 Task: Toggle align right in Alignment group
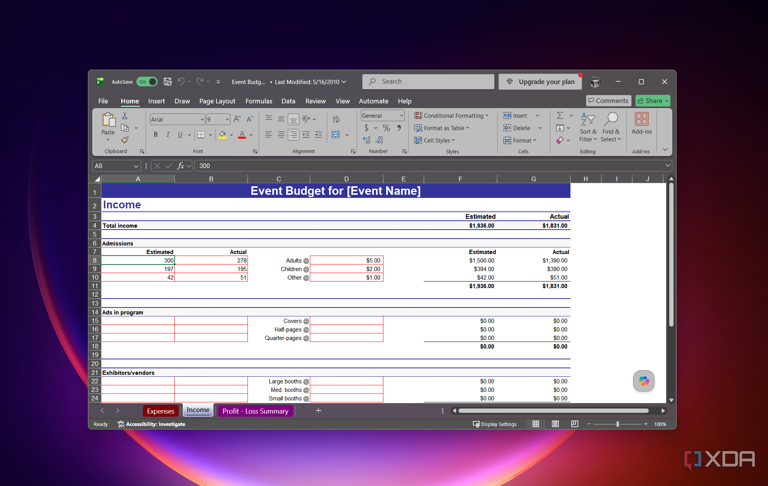coord(293,135)
